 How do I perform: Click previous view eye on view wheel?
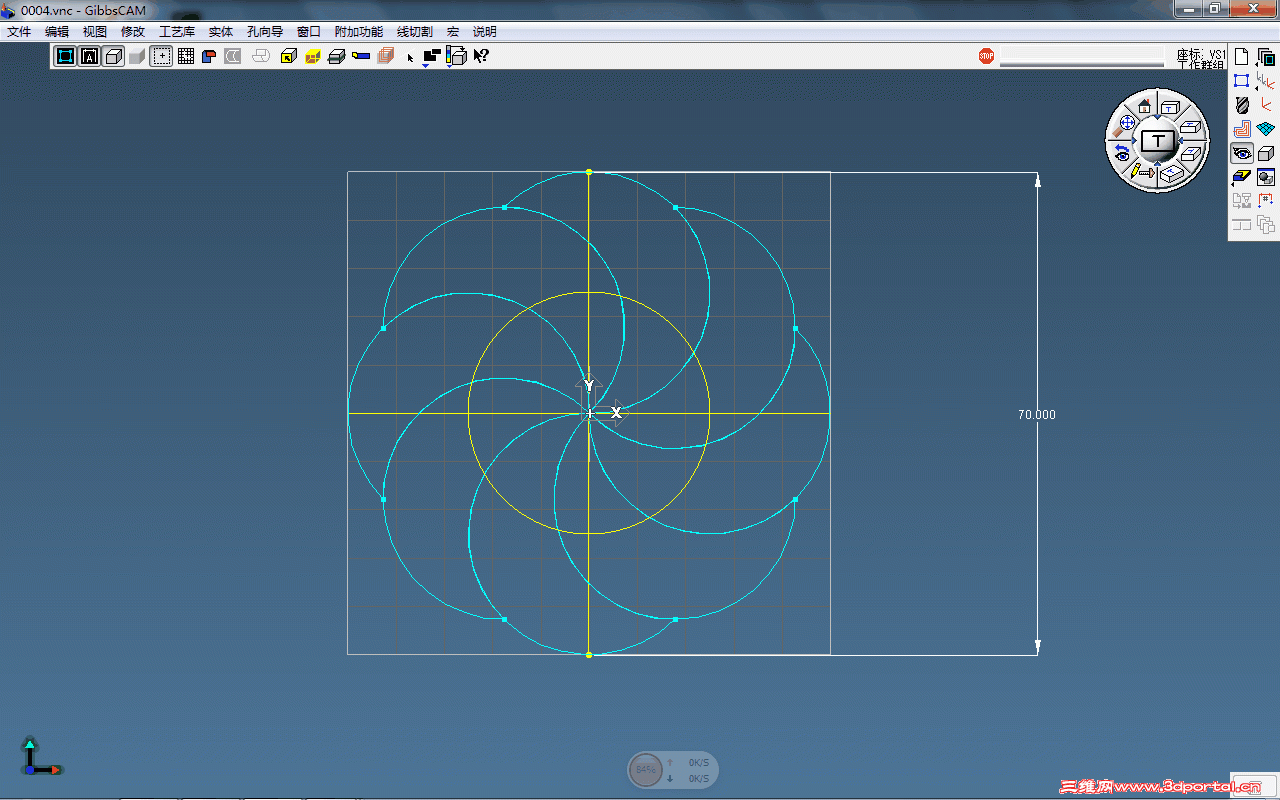[x=1122, y=153]
